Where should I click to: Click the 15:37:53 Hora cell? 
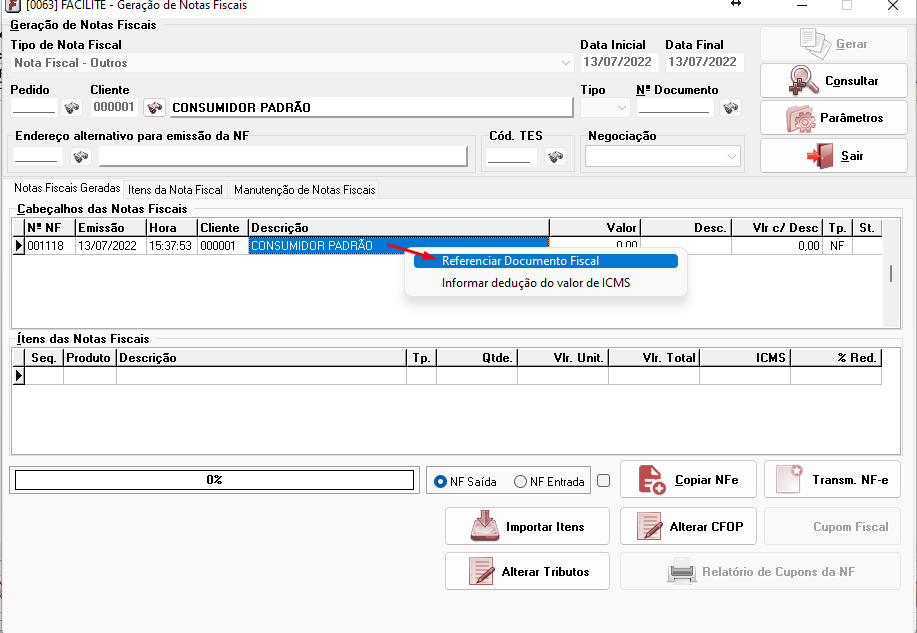point(172,246)
